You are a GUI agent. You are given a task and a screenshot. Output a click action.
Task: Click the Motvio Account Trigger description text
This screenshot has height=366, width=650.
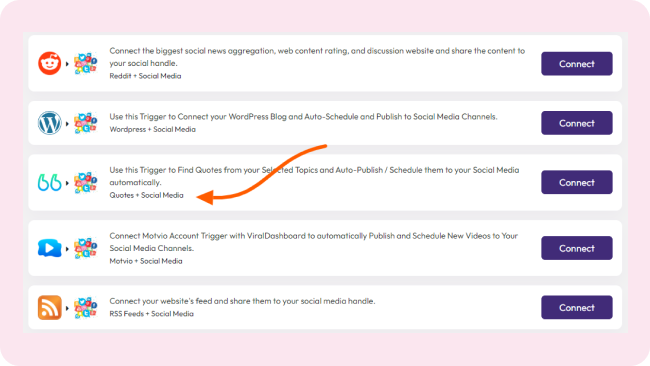[x=314, y=242]
